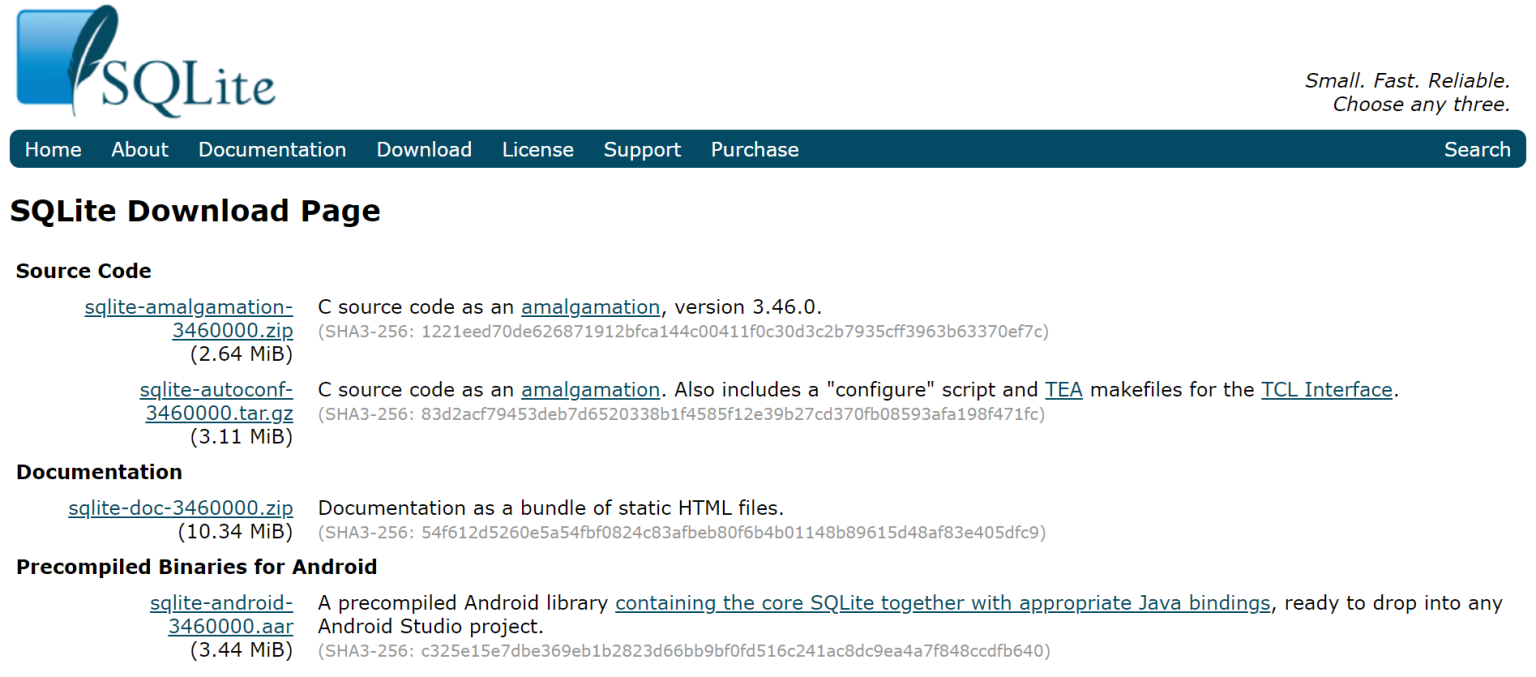Click Search in the navigation bar

click(1477, 149)
